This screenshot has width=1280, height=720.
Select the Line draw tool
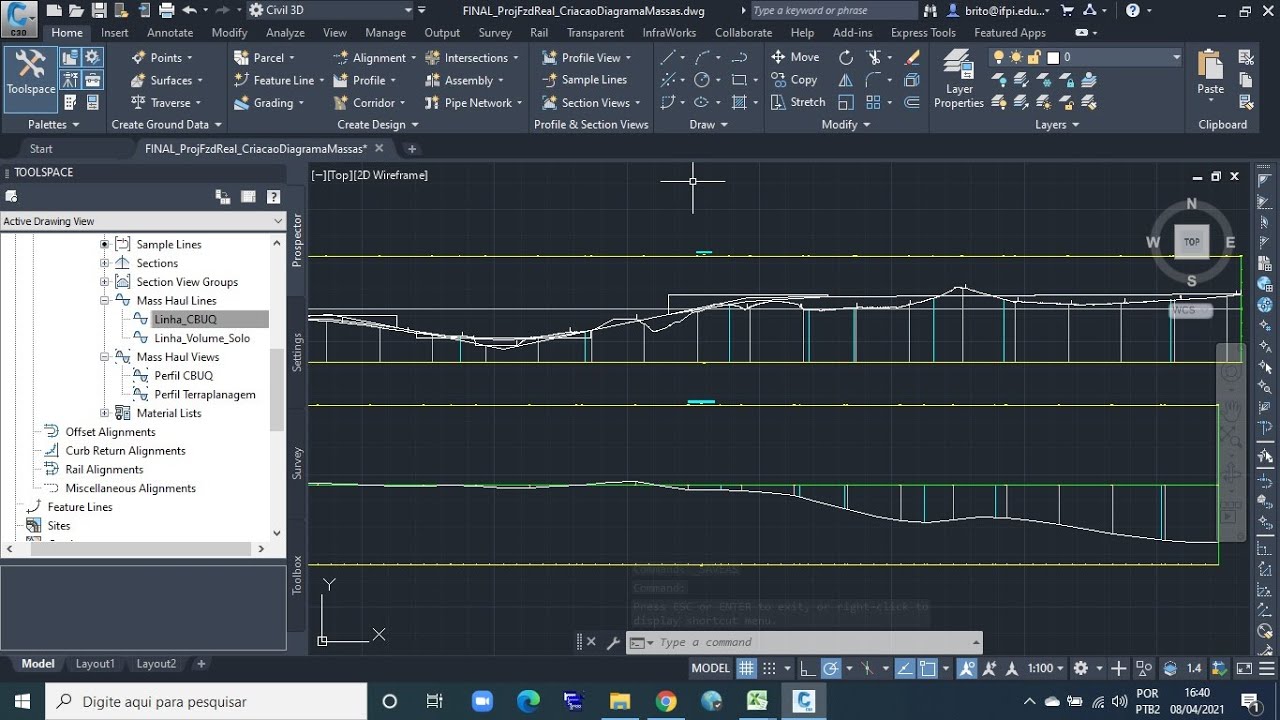point(668,57)
